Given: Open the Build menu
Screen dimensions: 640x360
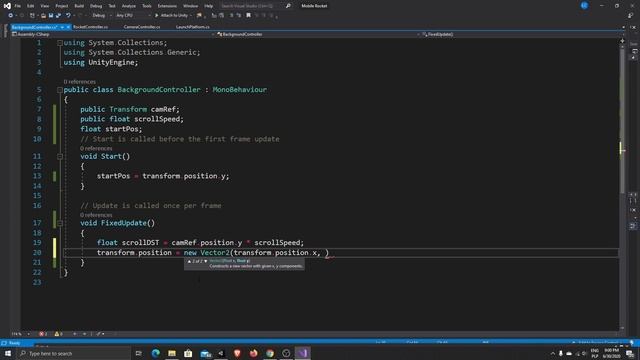Looking at the screenshot, I should pyautogui.click(x=79, y=6).
